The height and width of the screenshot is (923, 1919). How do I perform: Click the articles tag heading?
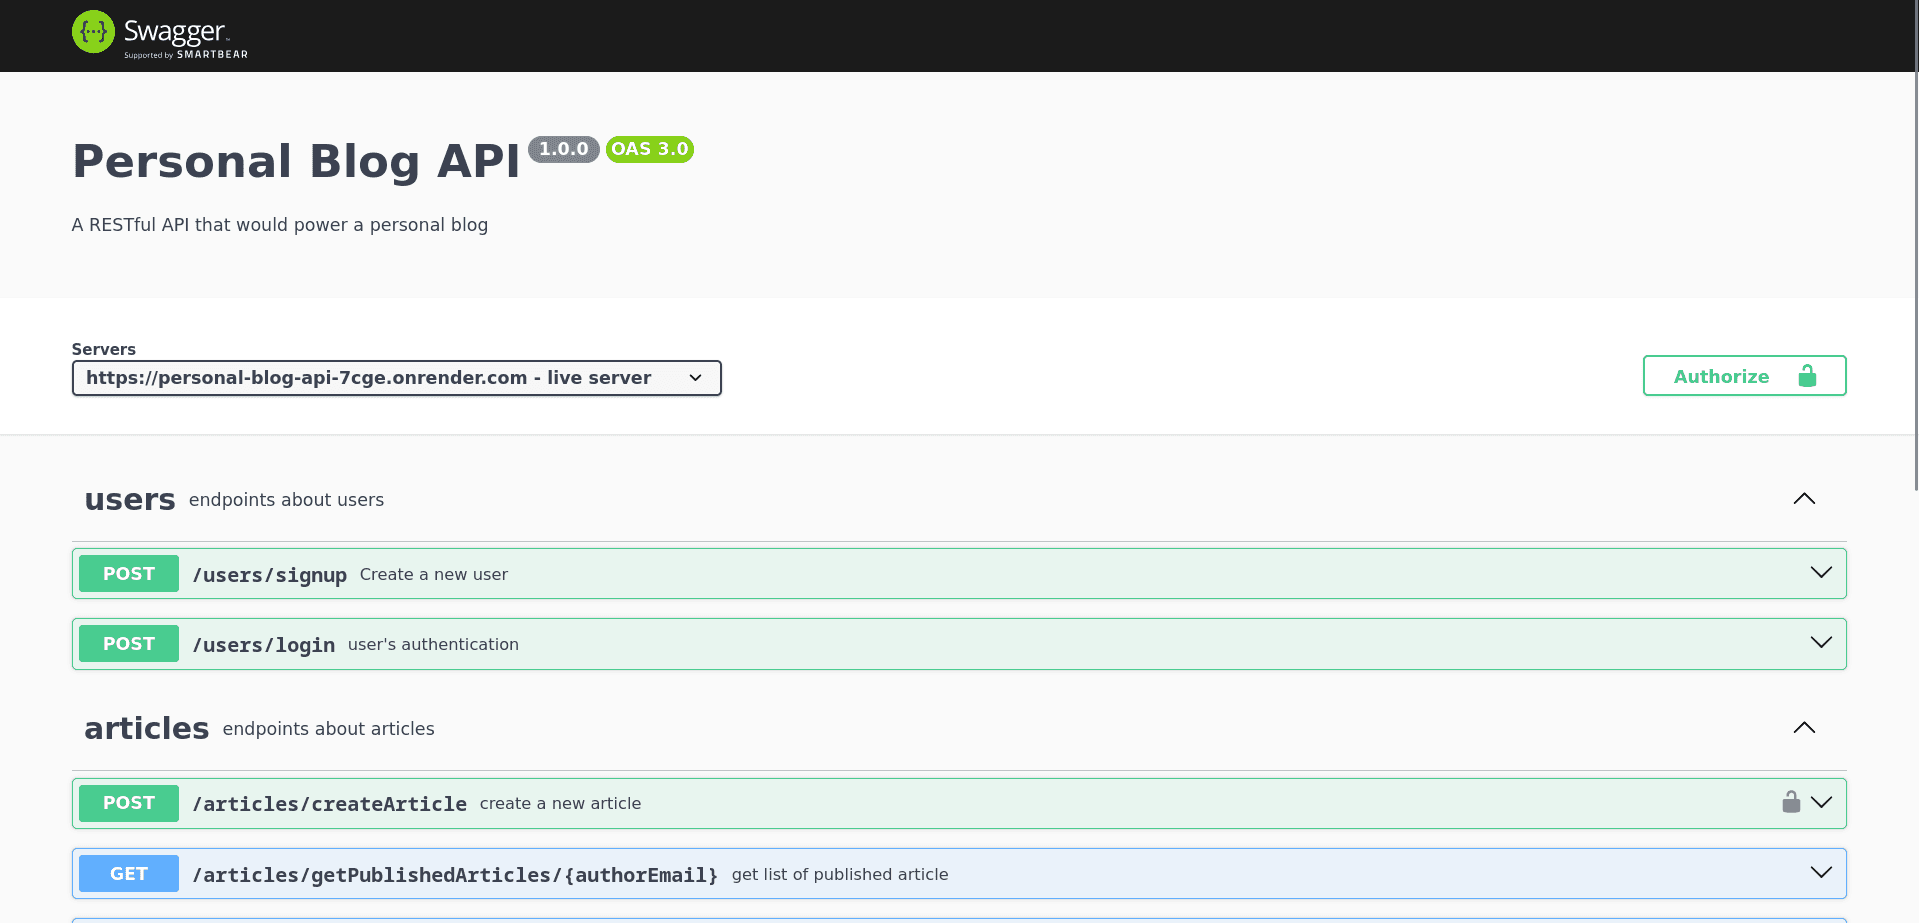click(147, 728)
